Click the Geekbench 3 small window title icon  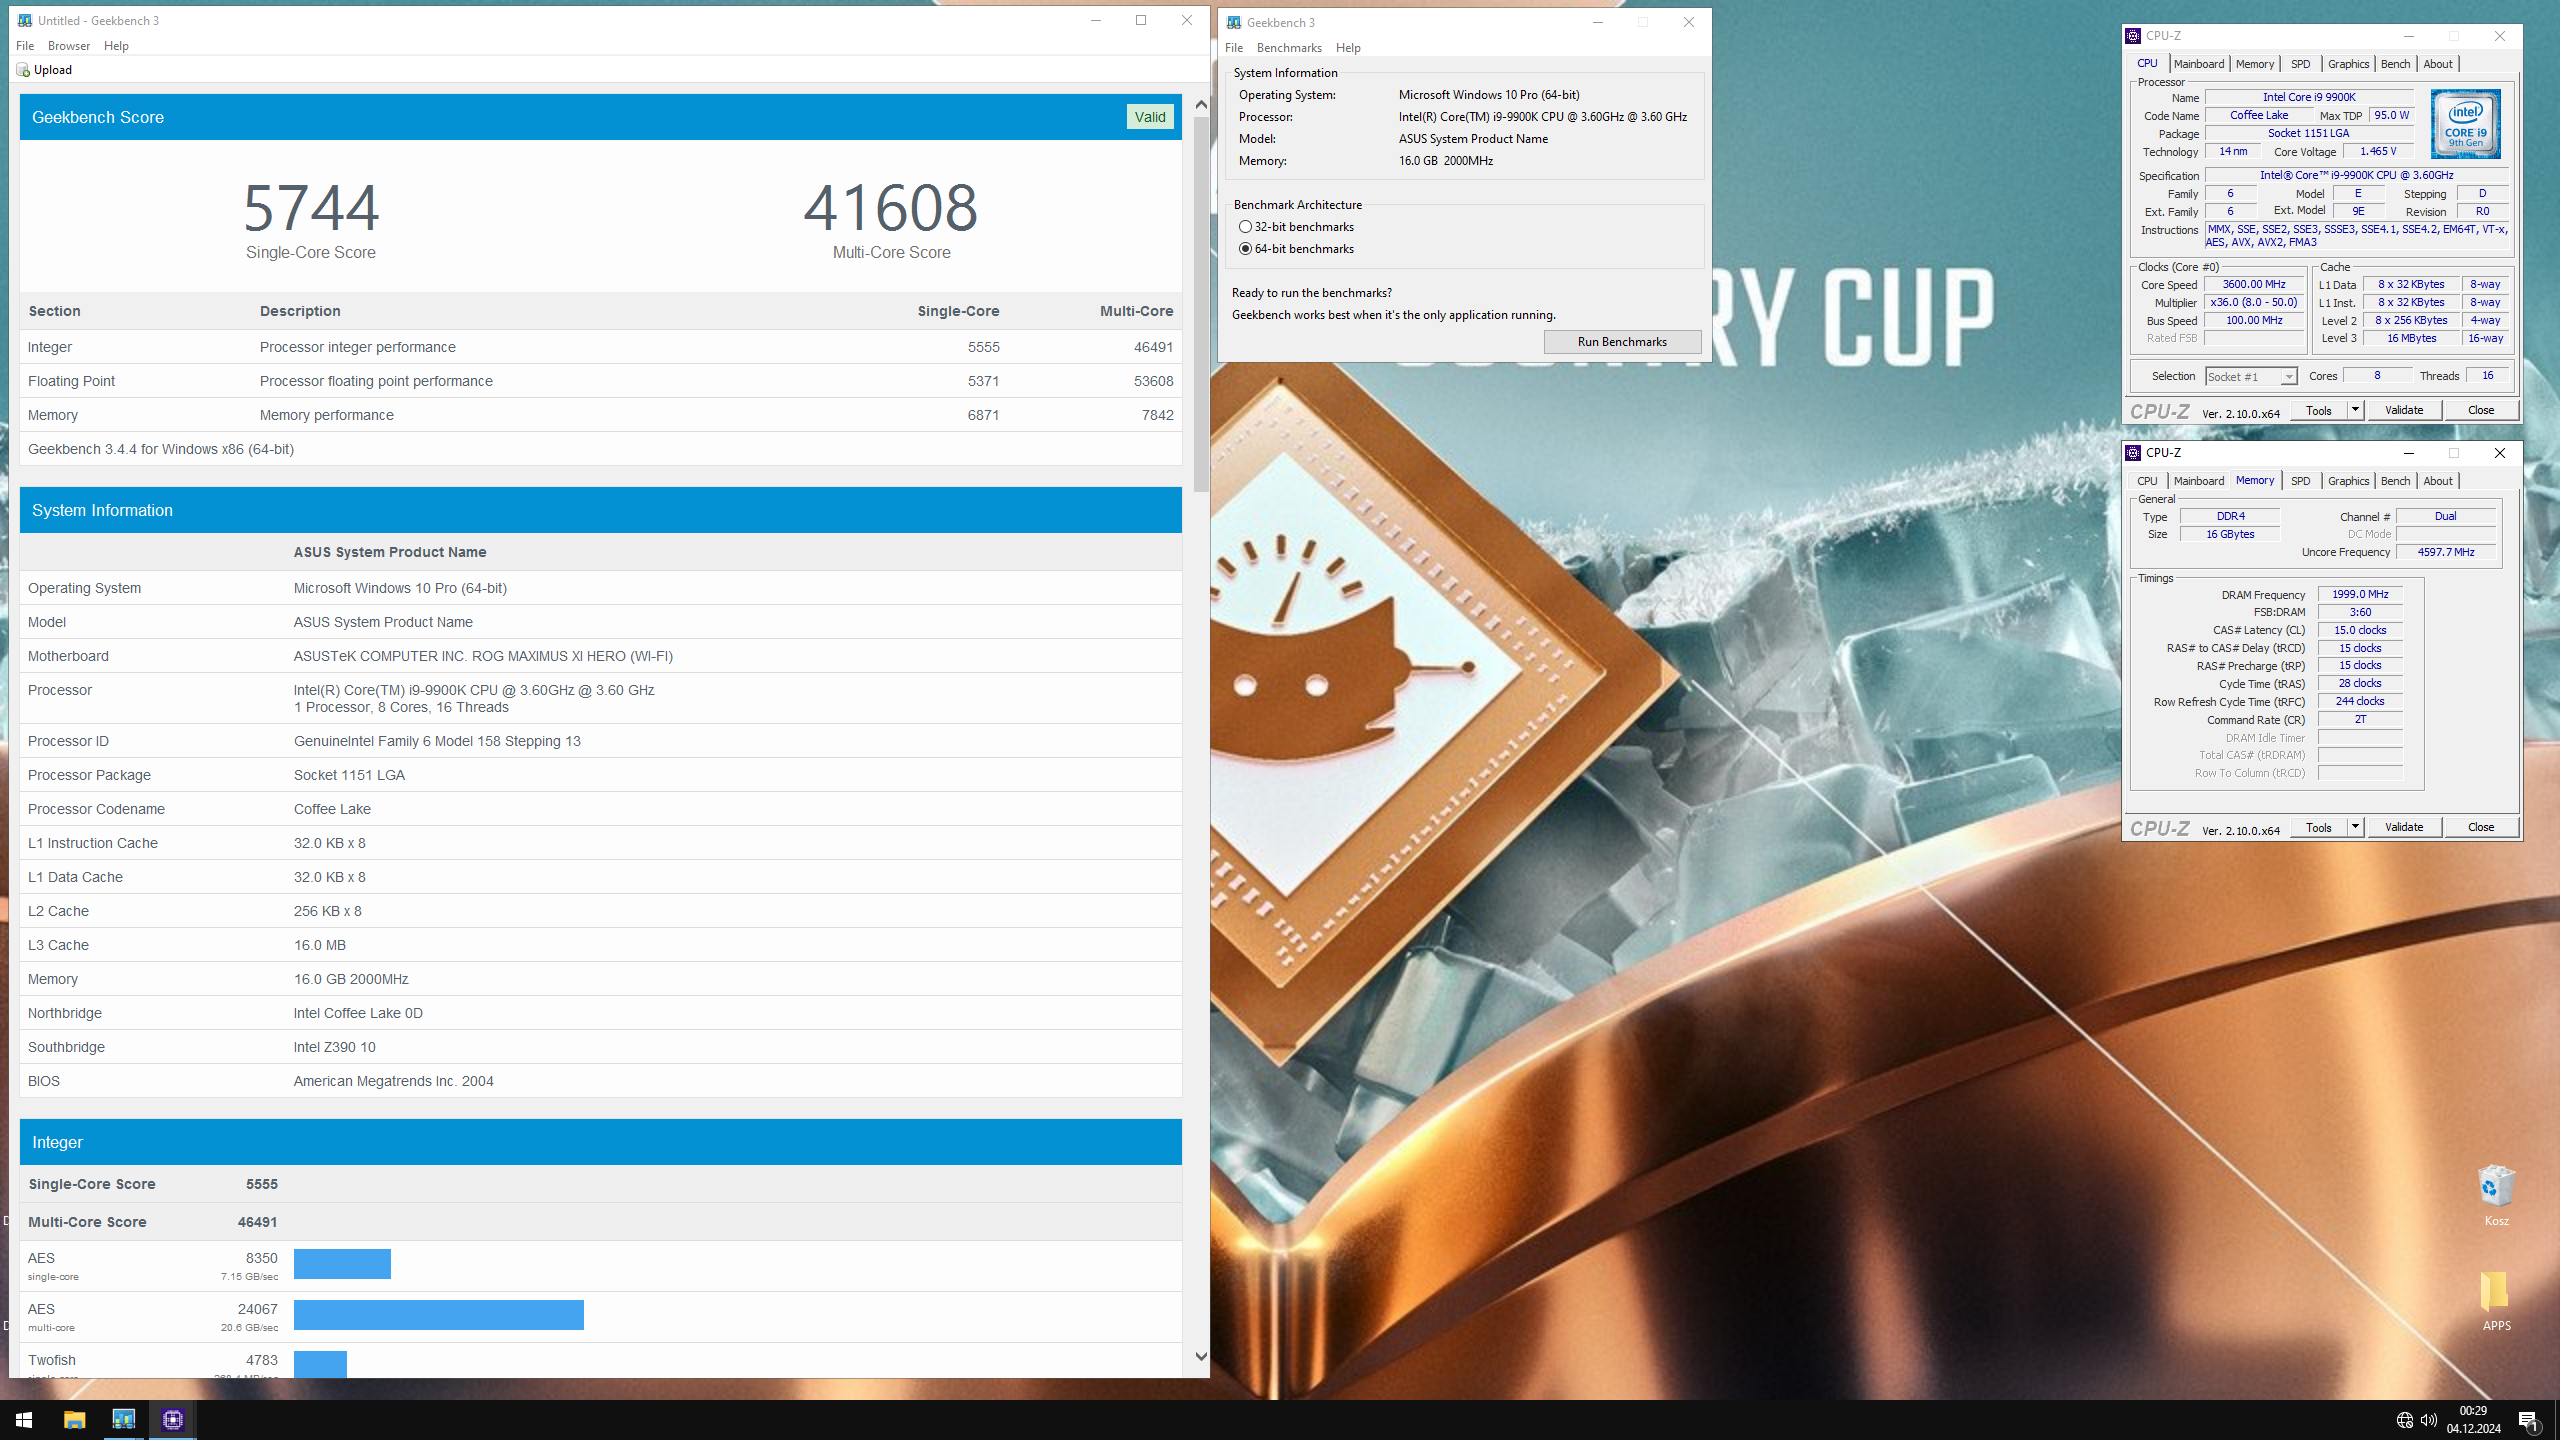(1234, 22)
